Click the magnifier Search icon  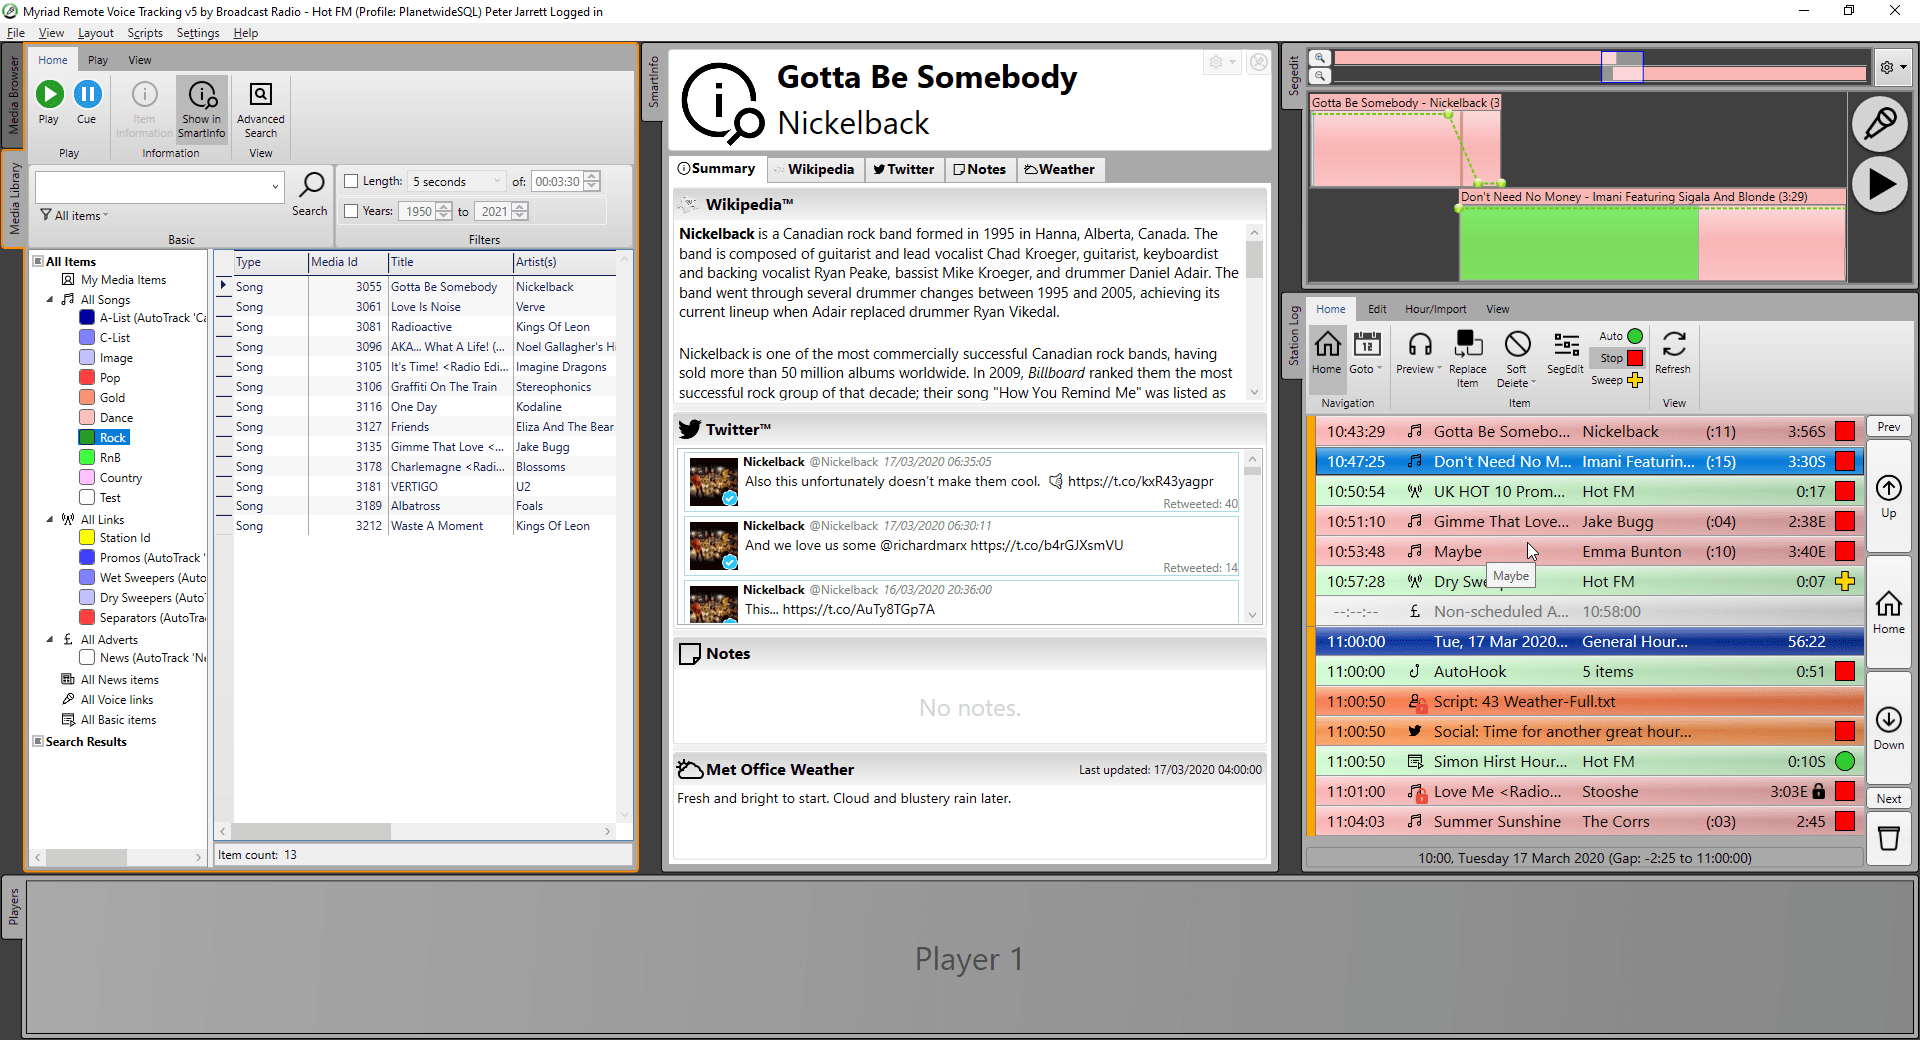311,184
